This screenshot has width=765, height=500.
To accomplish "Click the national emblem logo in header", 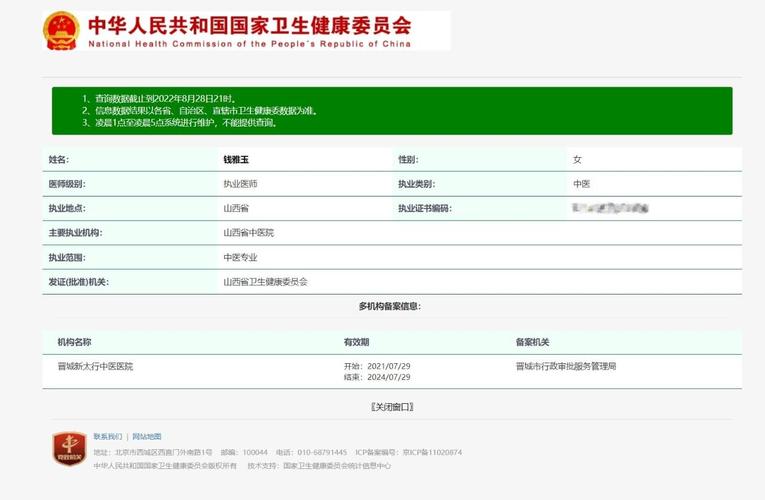I will point(61,30).
